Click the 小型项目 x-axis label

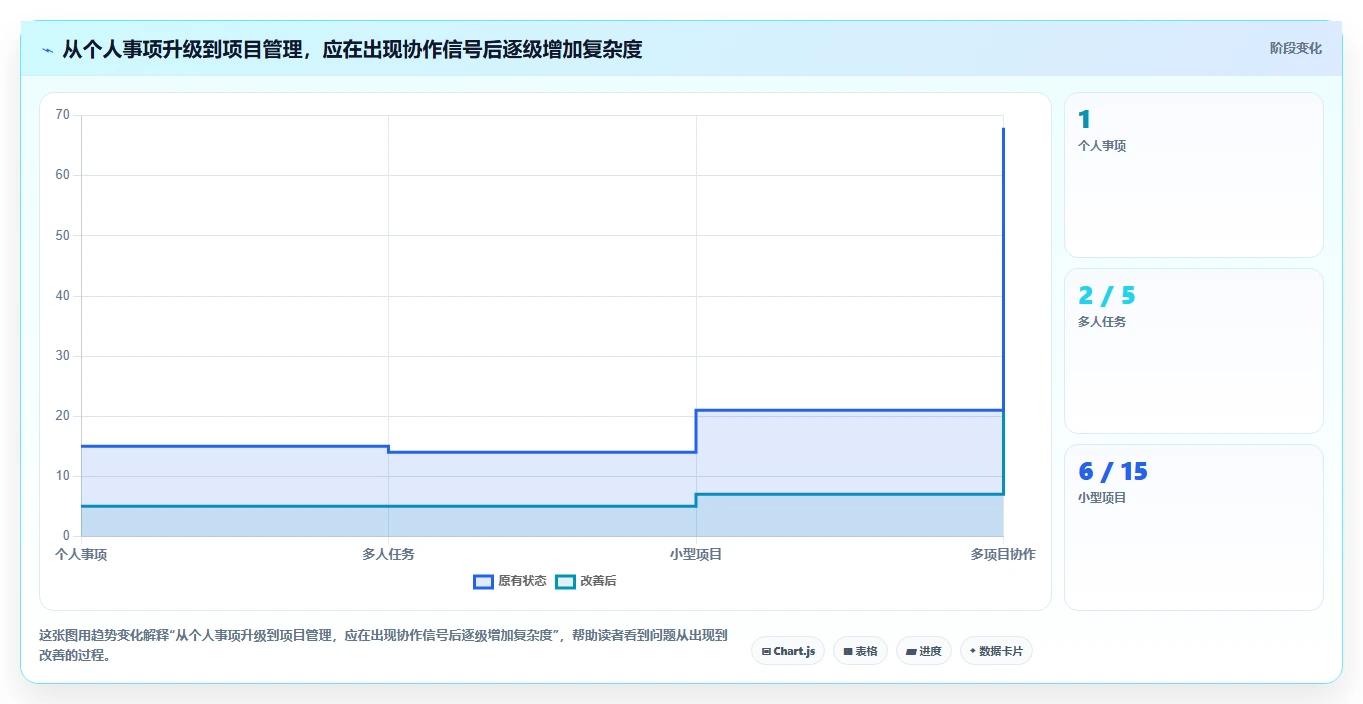point(696,554)
